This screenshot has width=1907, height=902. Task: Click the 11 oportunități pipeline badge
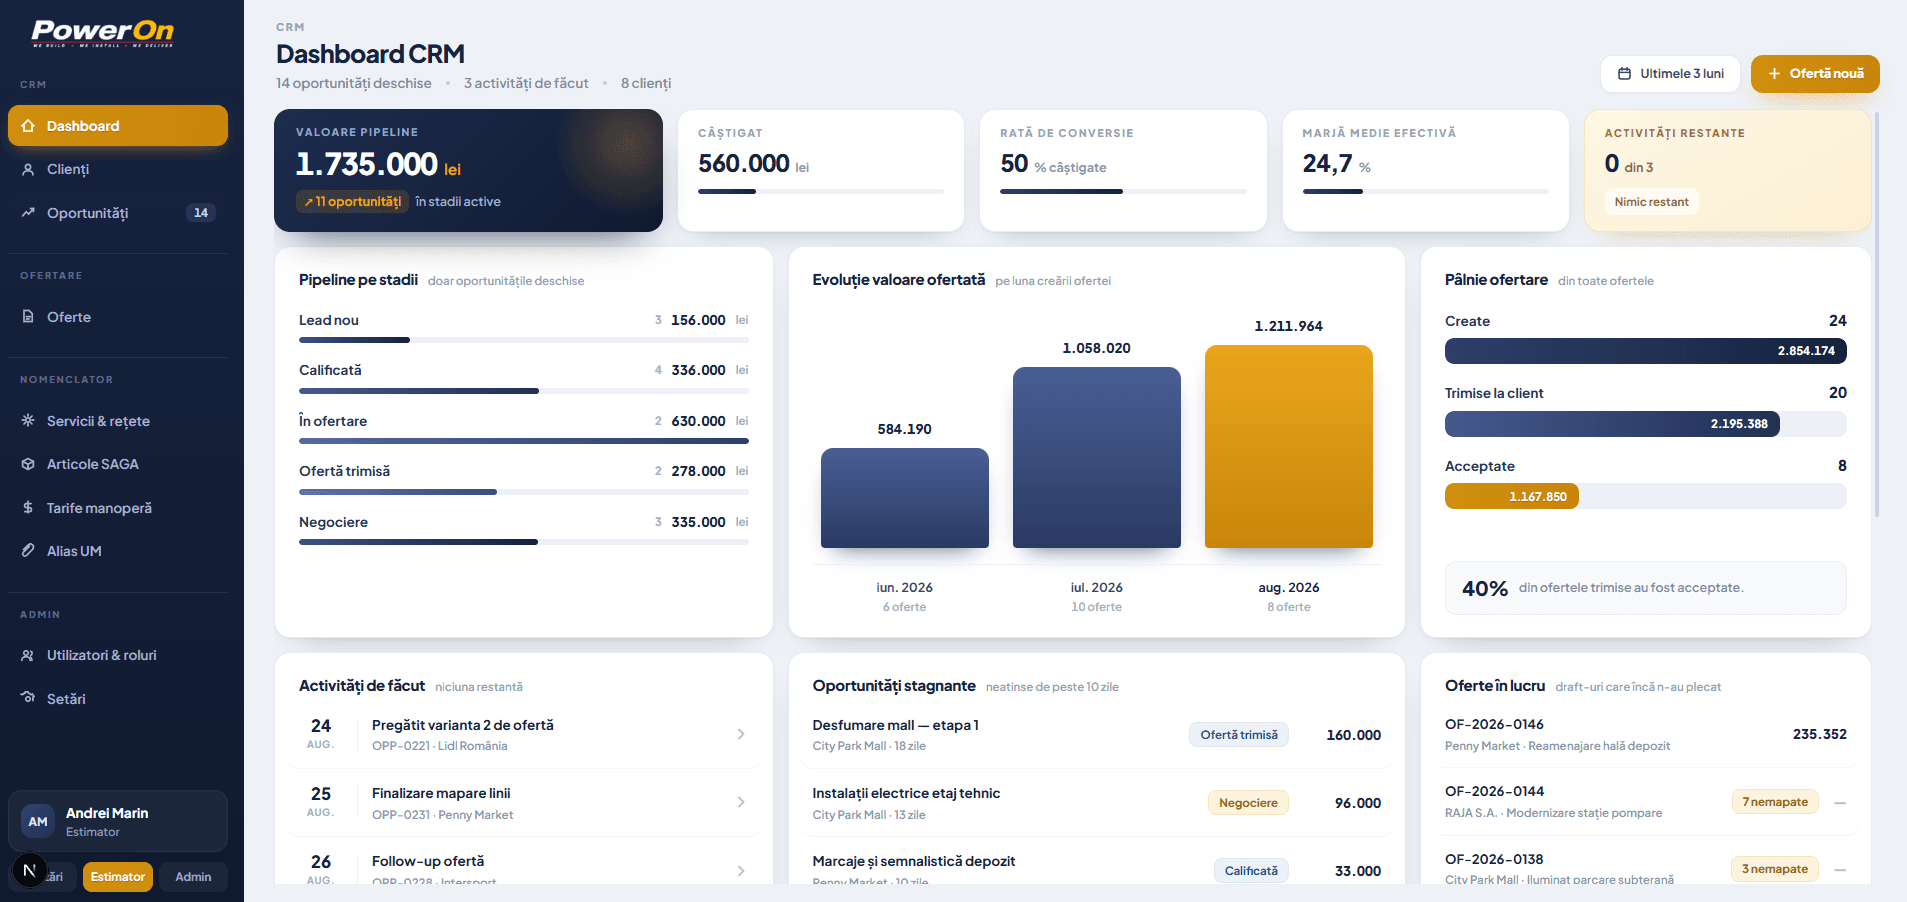(x=353, y=202)
